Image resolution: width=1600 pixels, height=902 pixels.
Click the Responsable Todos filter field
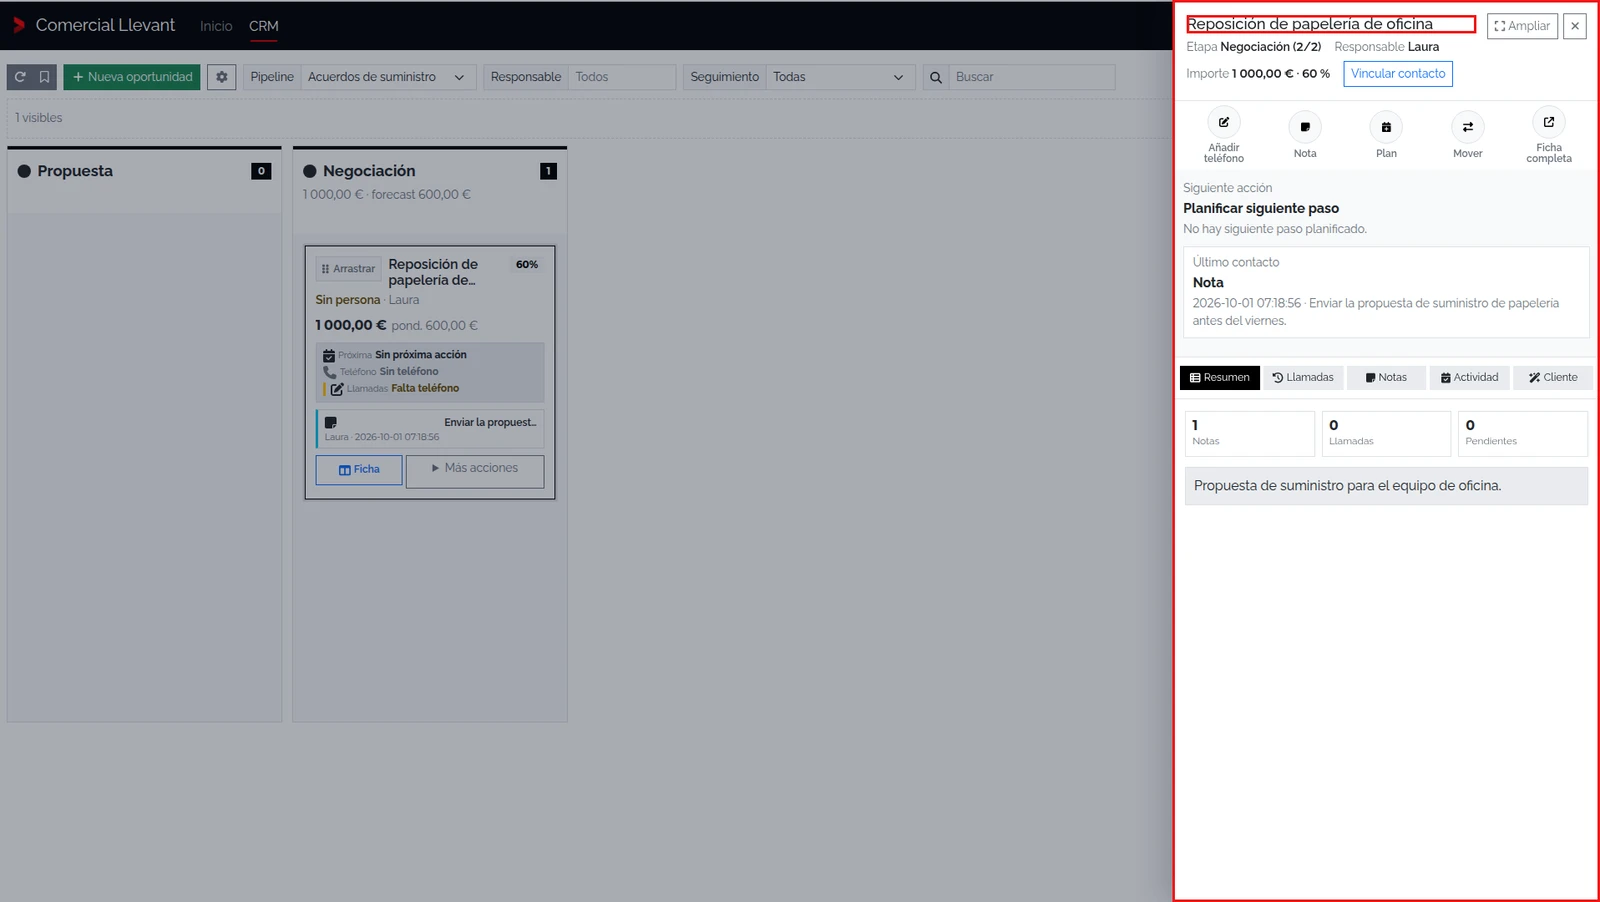(622, 77)
